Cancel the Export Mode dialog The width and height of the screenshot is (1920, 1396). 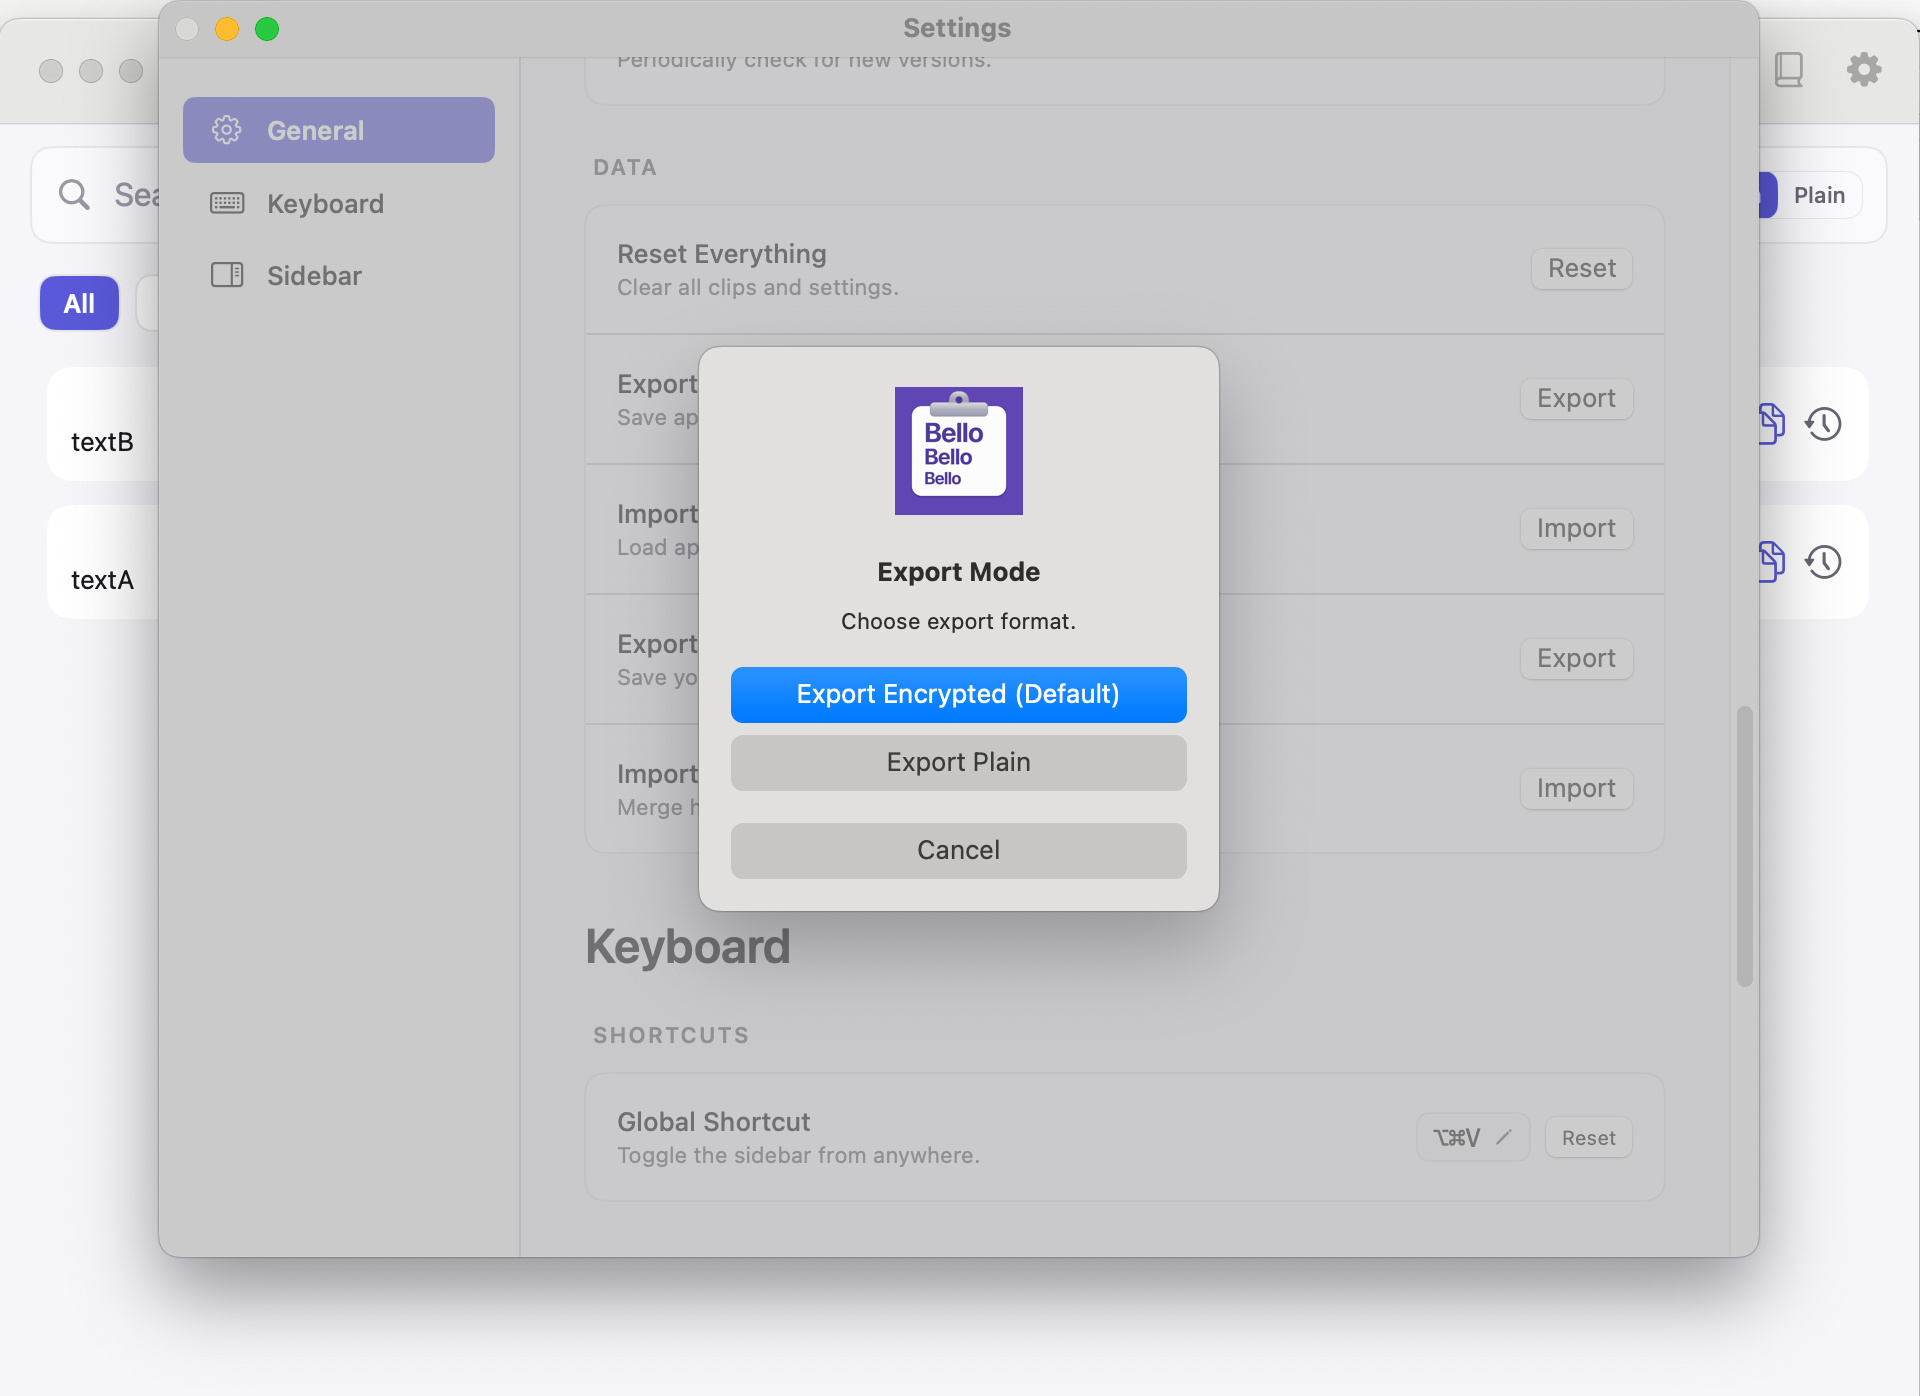click(958, 850)
